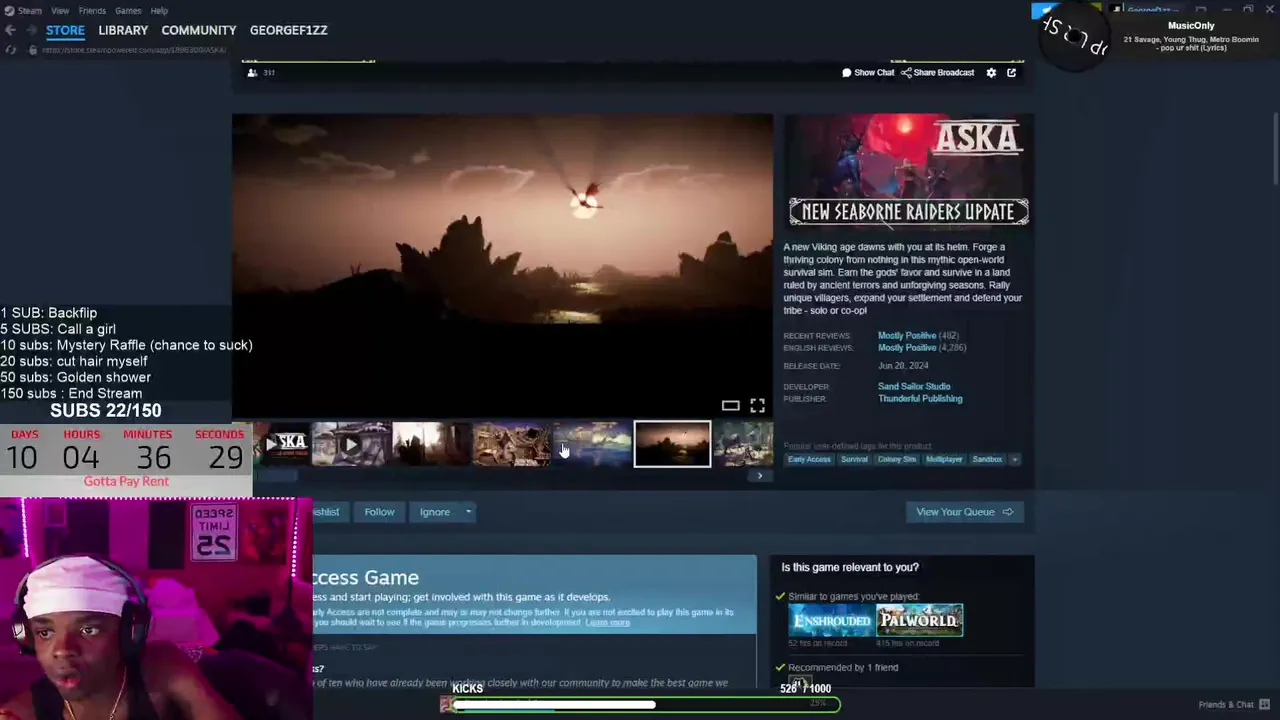Click the KICKS goal progress bar
The width and height of the screenshot is (1280, 720).
click(x=646, y=705)
